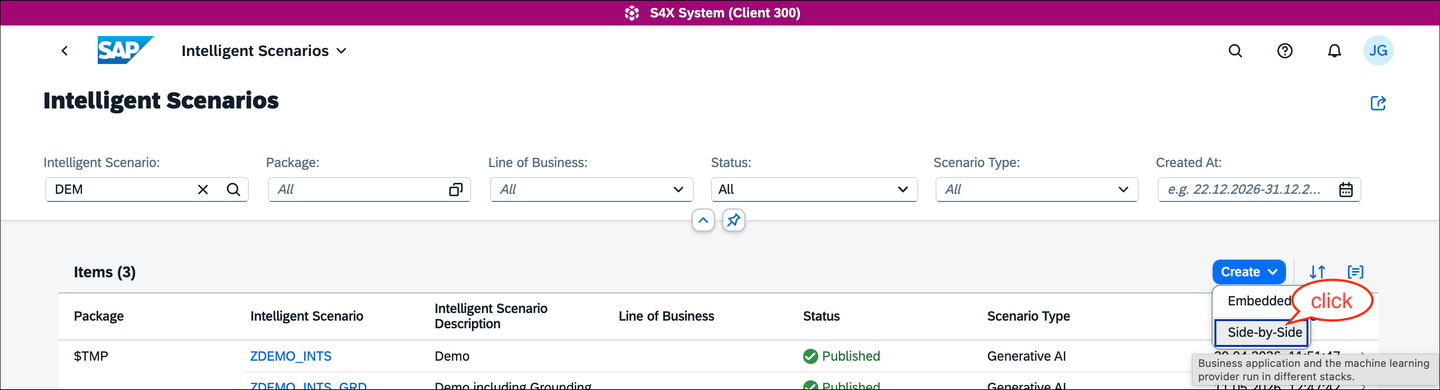Click search icon in Intelligent Scenario field
This screenshot has height=390, width=1440.
click(233, 189)
